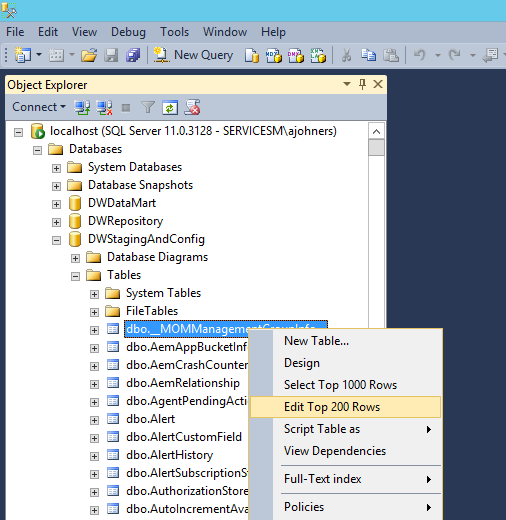
Task: Click the Redo arrow icon
Action: pos(455,55)
